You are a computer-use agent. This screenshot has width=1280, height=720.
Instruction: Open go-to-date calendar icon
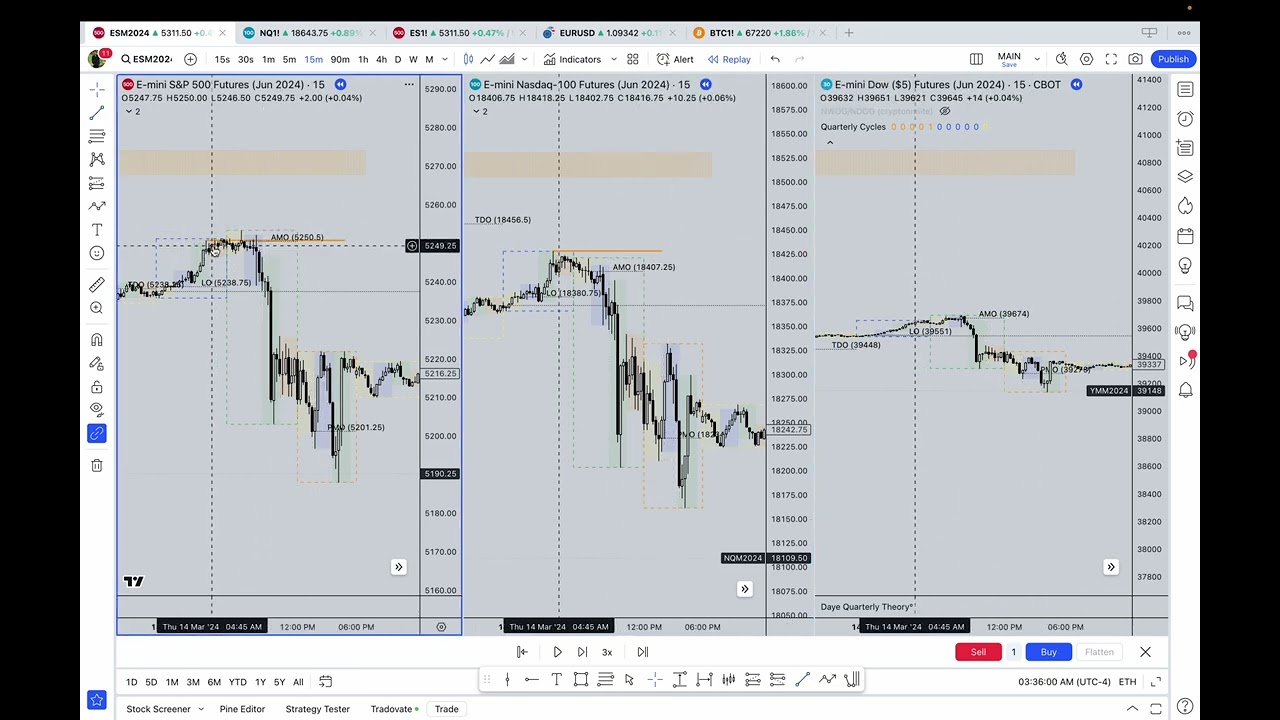point(325,682)
